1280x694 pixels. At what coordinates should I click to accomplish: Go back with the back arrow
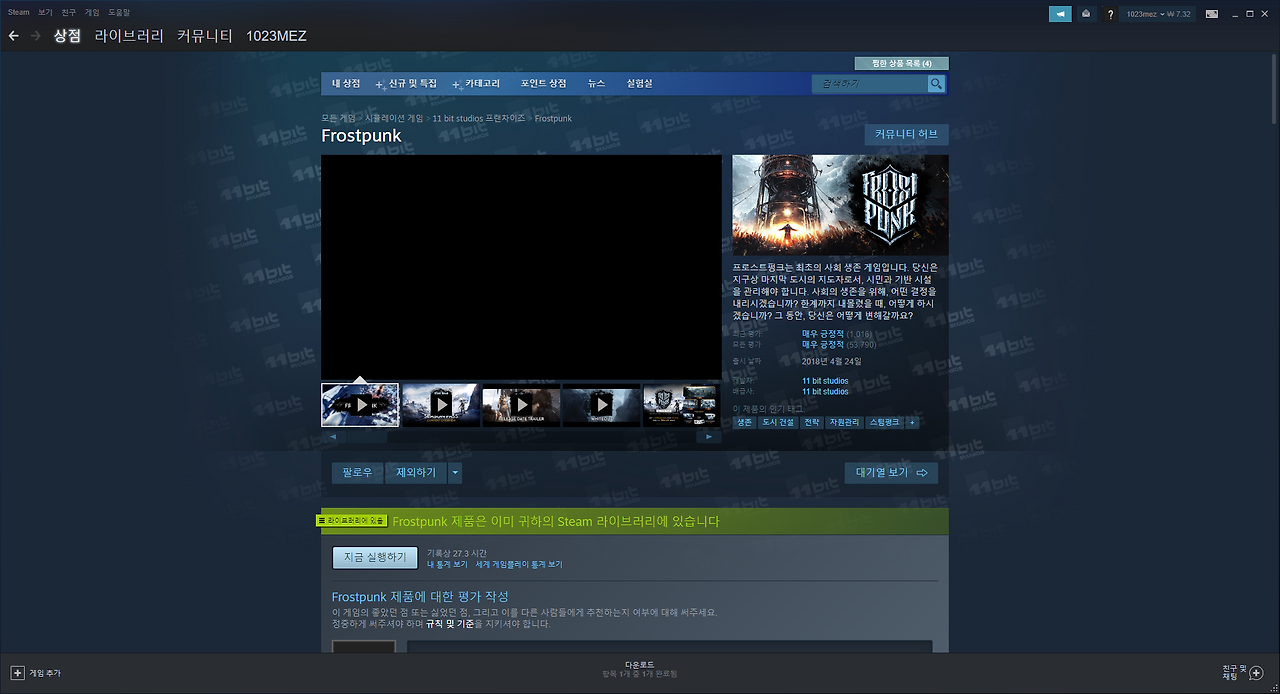[13, 36]
